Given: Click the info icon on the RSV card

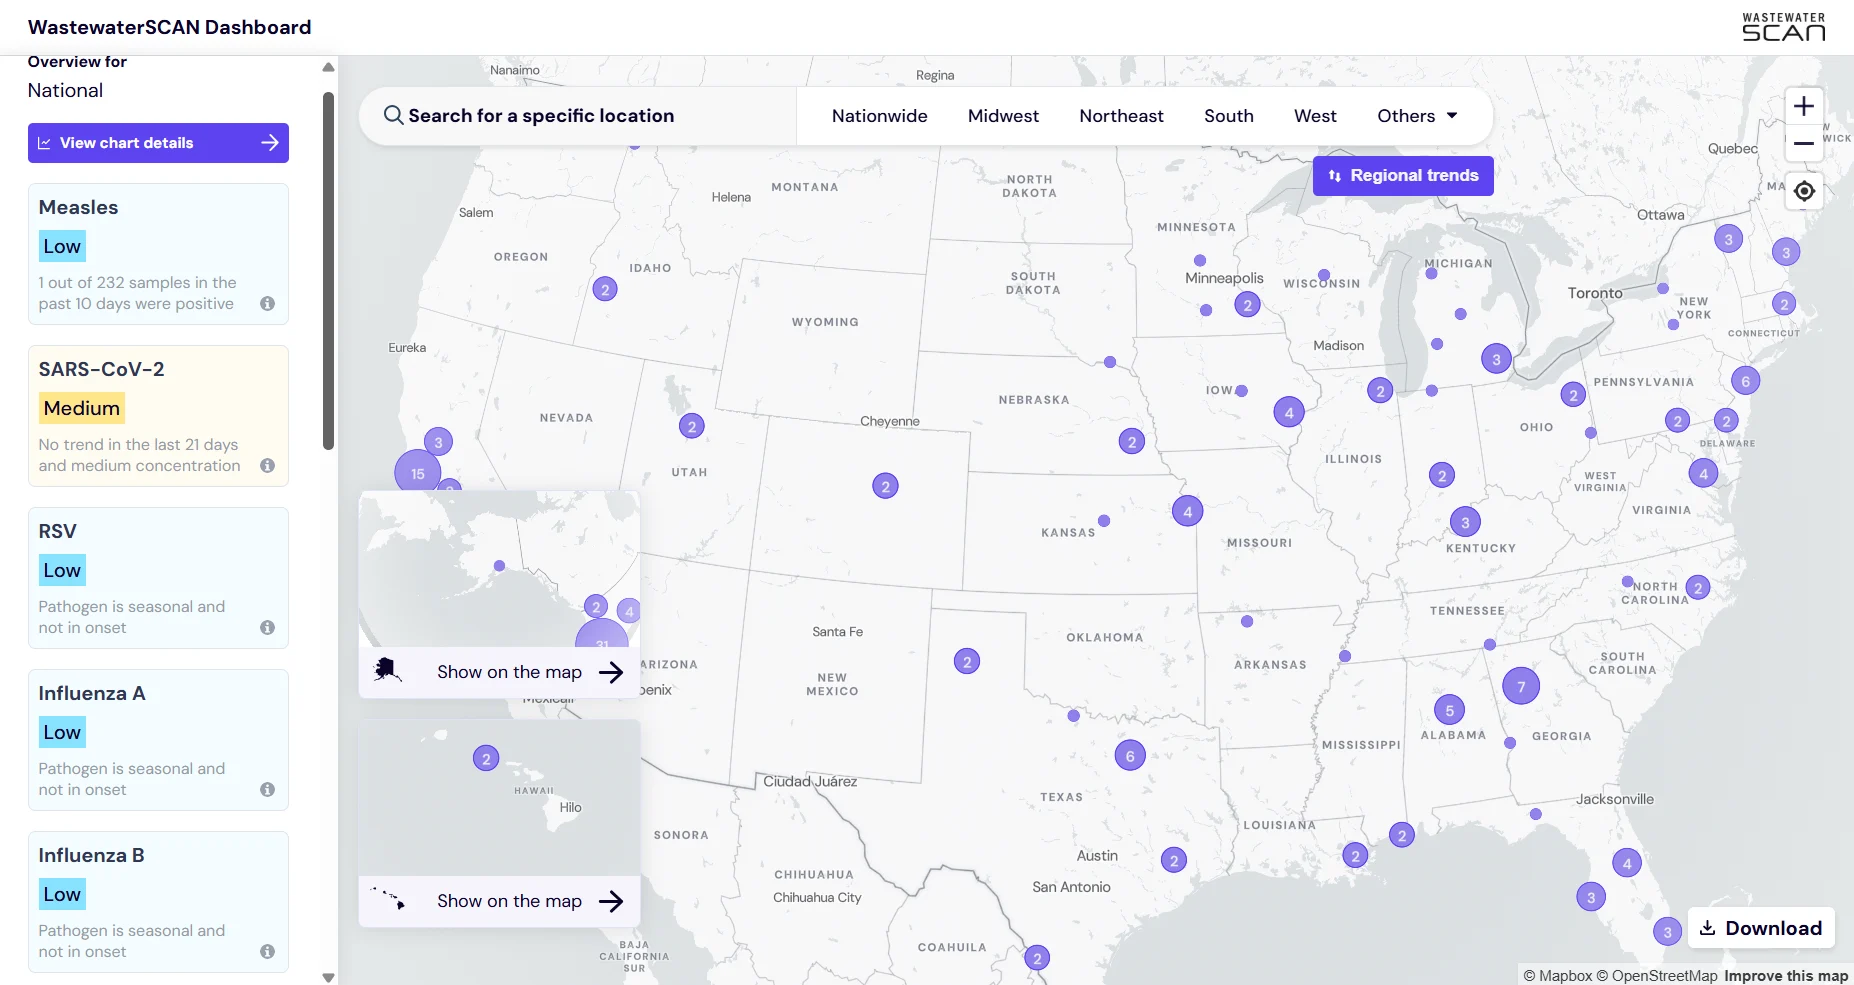Looking at the screenshot, I should click(267, 627).
